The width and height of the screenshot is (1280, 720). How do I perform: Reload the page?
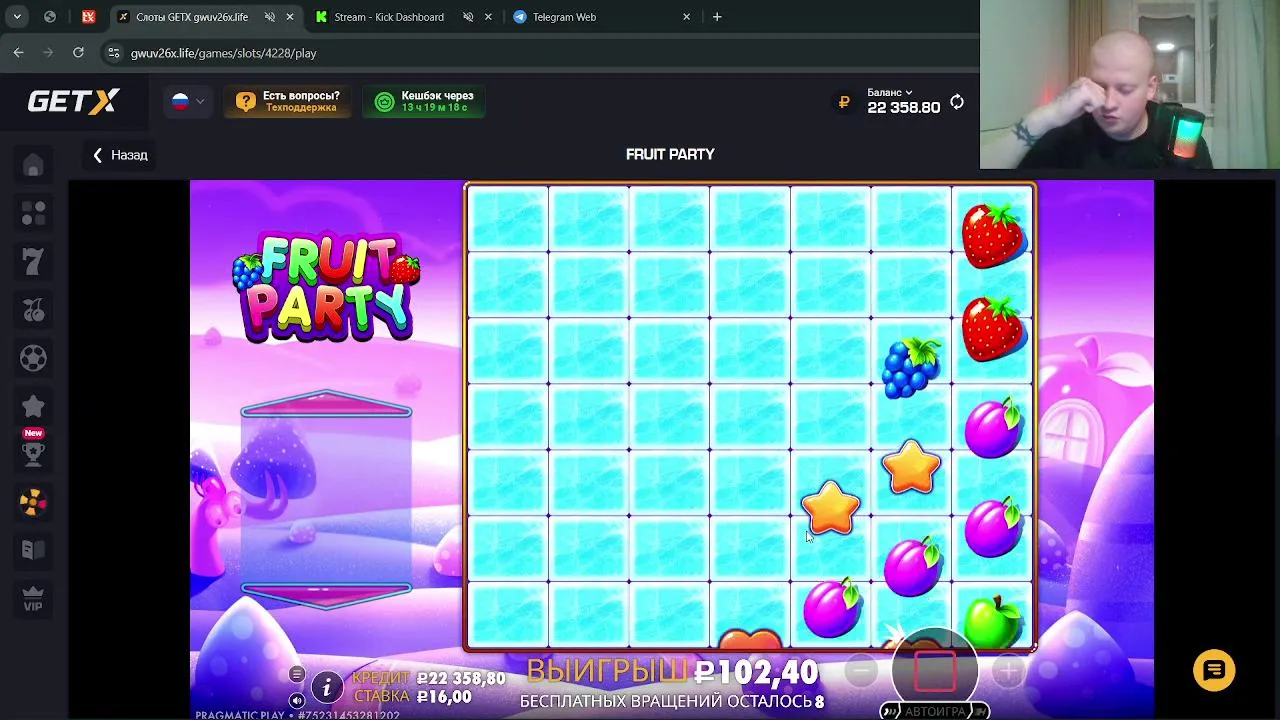[x=78, y=53]
